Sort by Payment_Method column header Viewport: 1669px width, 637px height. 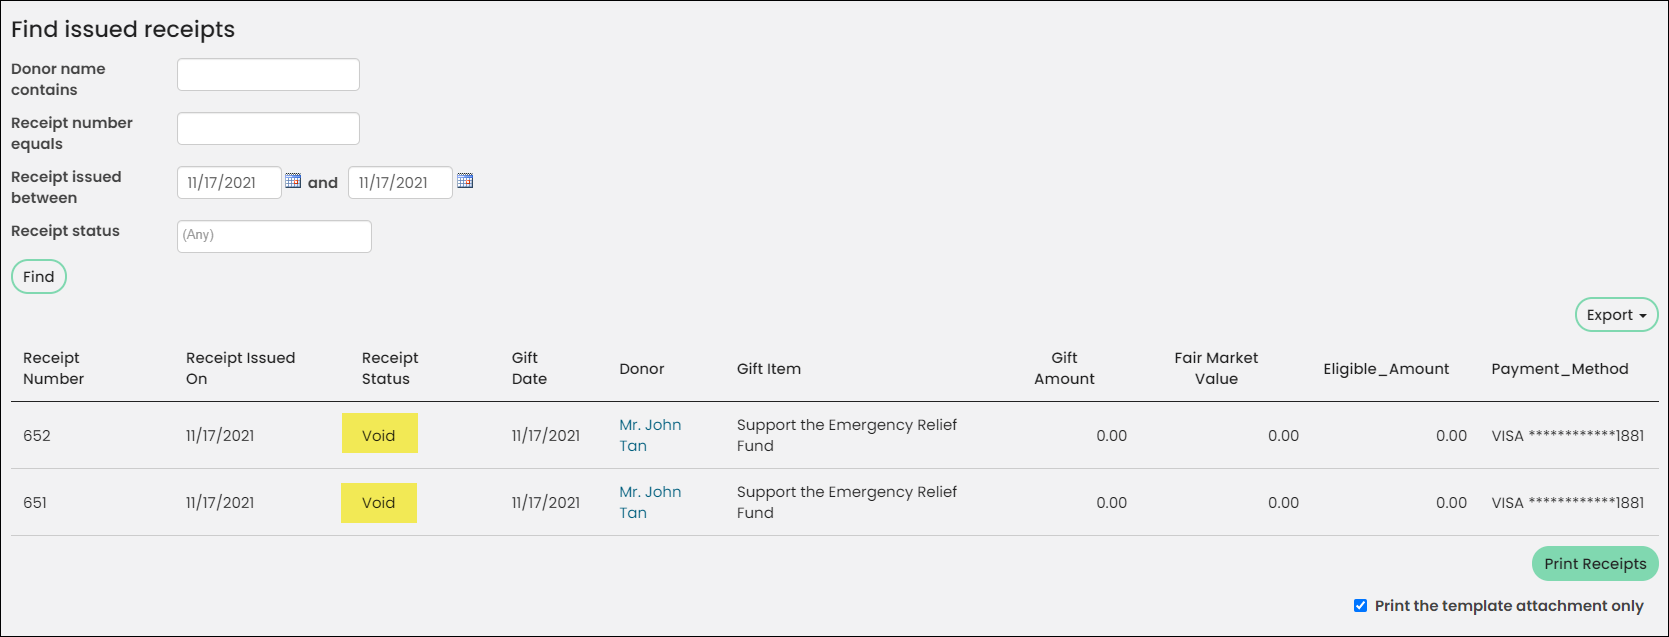tap(1560, 369)
